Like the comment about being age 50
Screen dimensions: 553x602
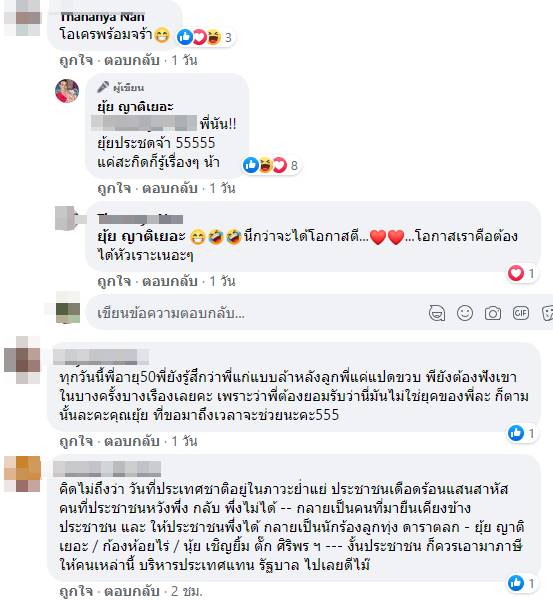coord(76,441)
